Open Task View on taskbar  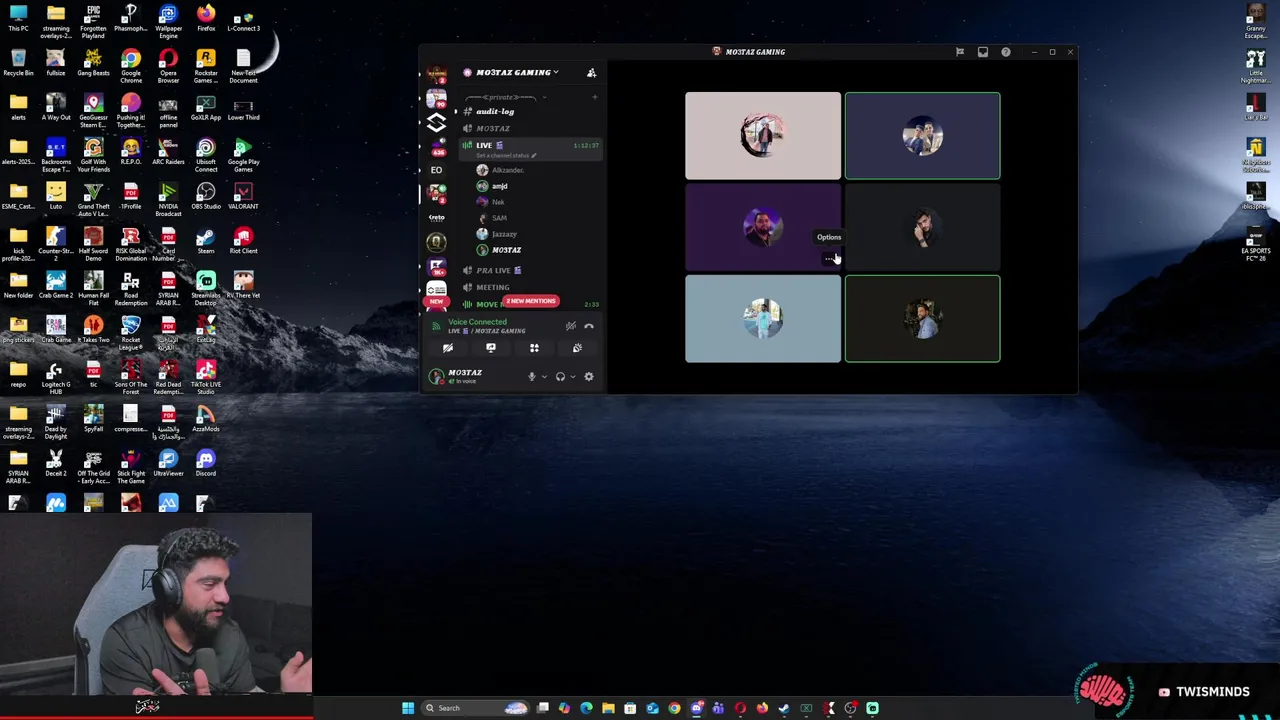coord(542,708)
